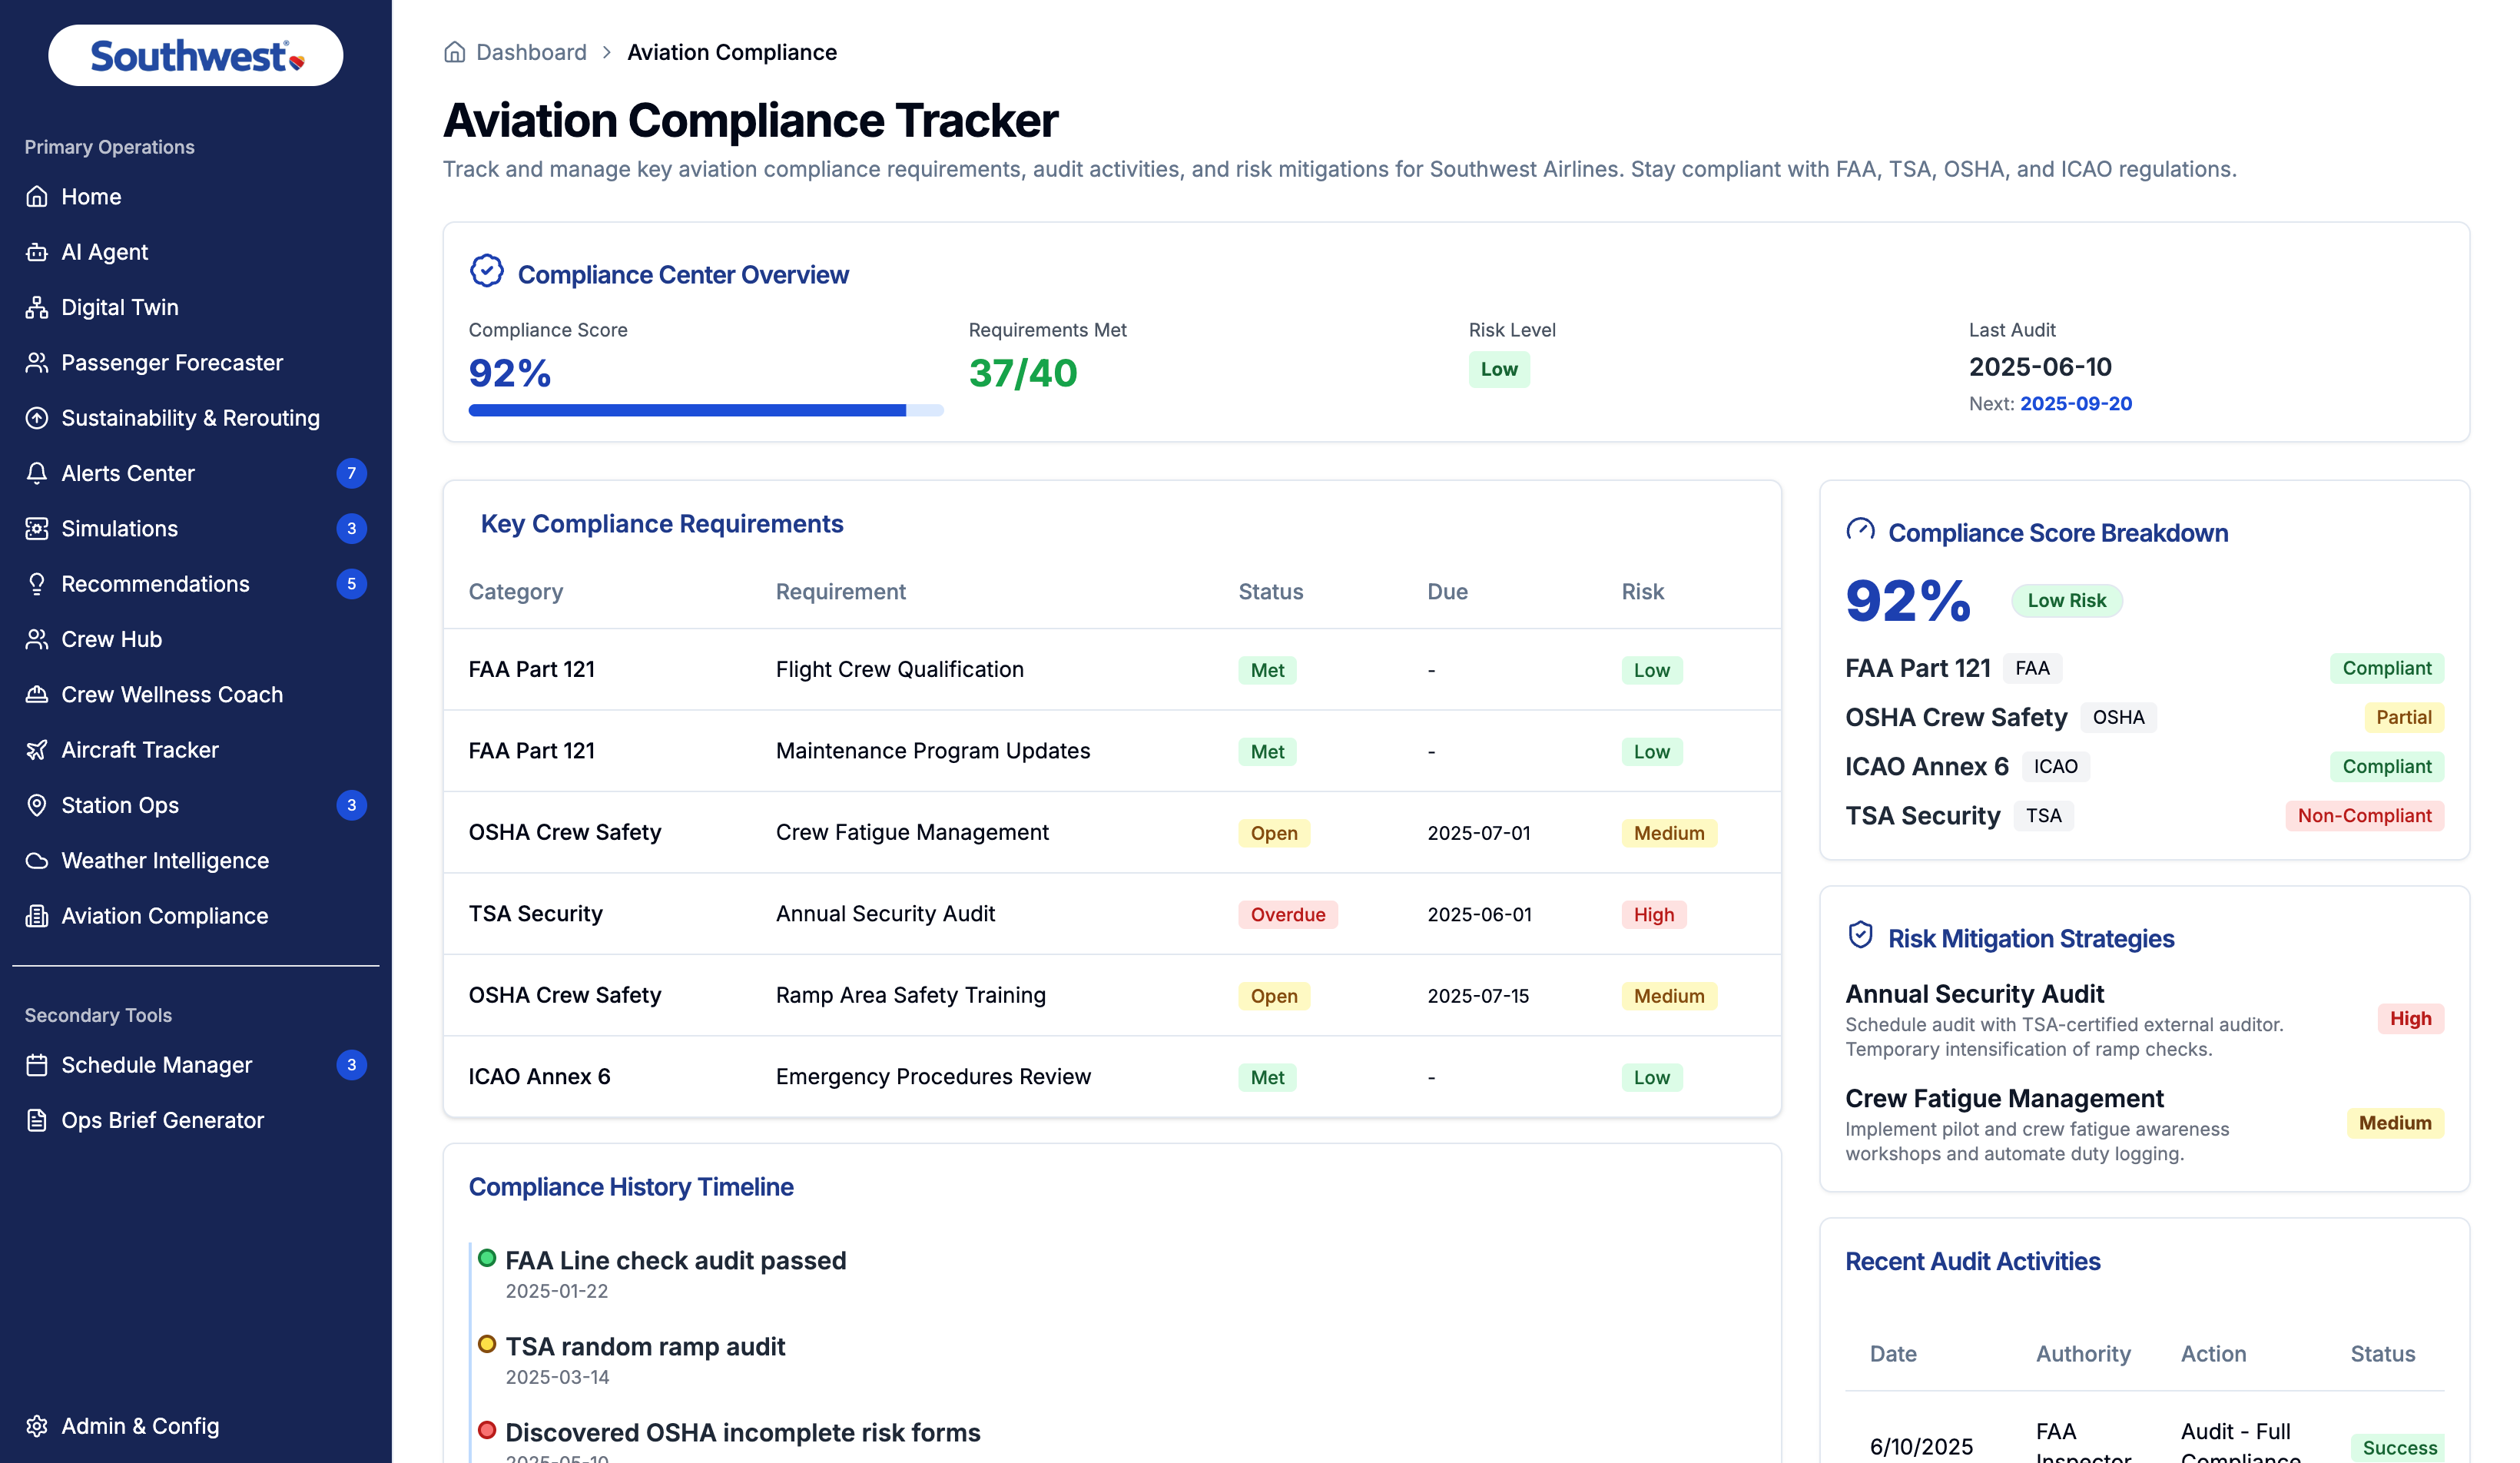
Task: Navigate to Crew Wellness Coach
Action: 196,695
